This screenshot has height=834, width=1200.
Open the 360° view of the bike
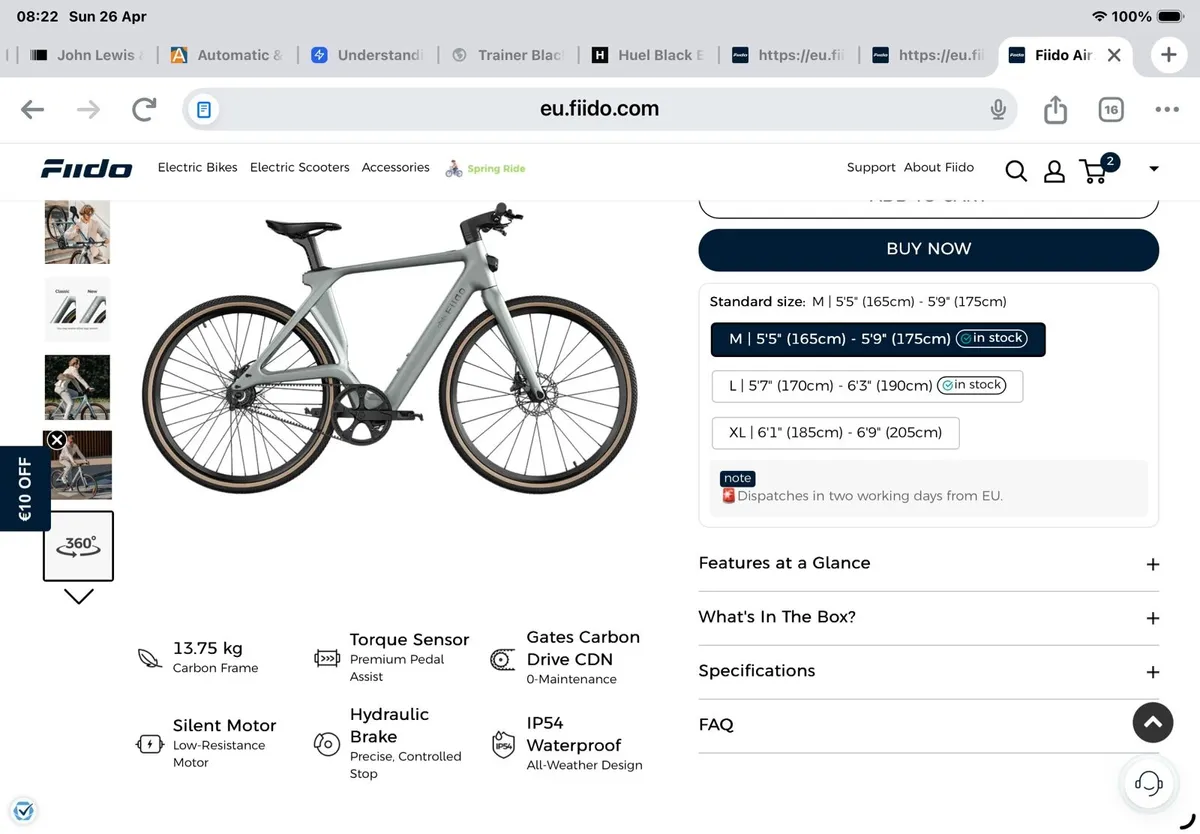(x=78, y=545)
